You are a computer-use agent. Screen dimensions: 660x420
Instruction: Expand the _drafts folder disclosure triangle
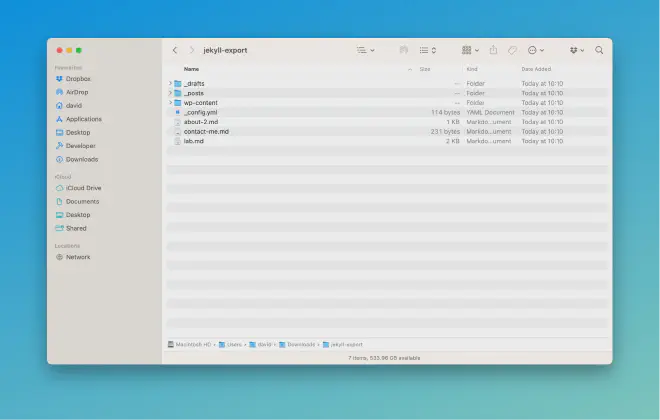(x=170, y=83)
